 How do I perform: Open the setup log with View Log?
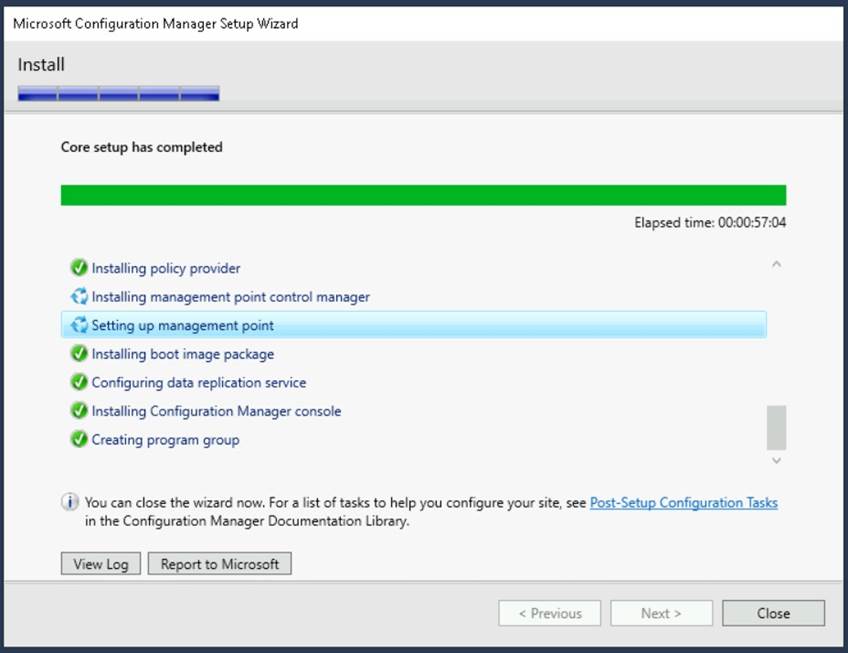coord(101,564)
